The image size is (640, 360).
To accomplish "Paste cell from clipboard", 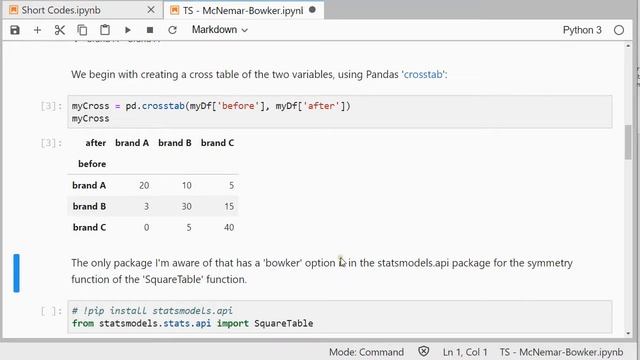I will coord(105,30).
